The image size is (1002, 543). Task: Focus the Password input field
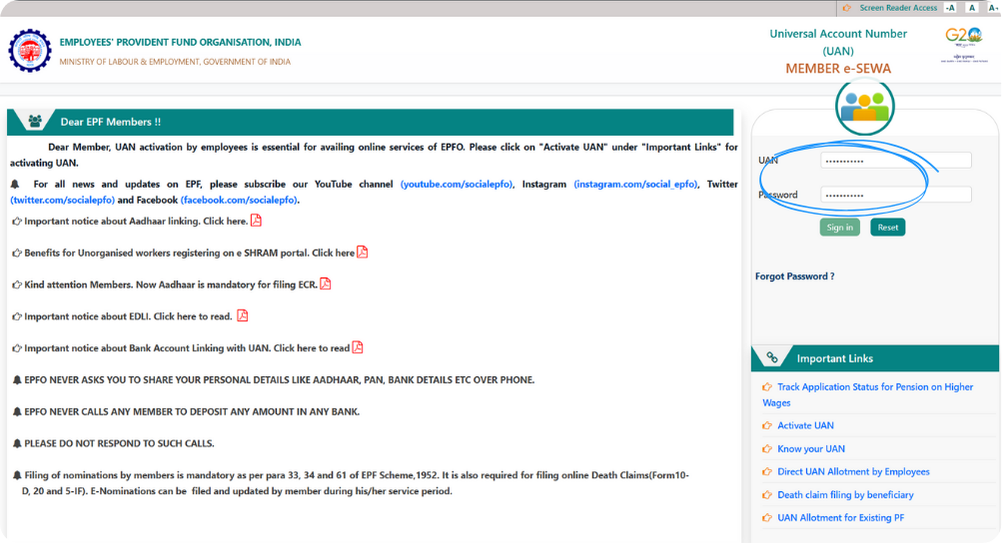tap(895, 195)
